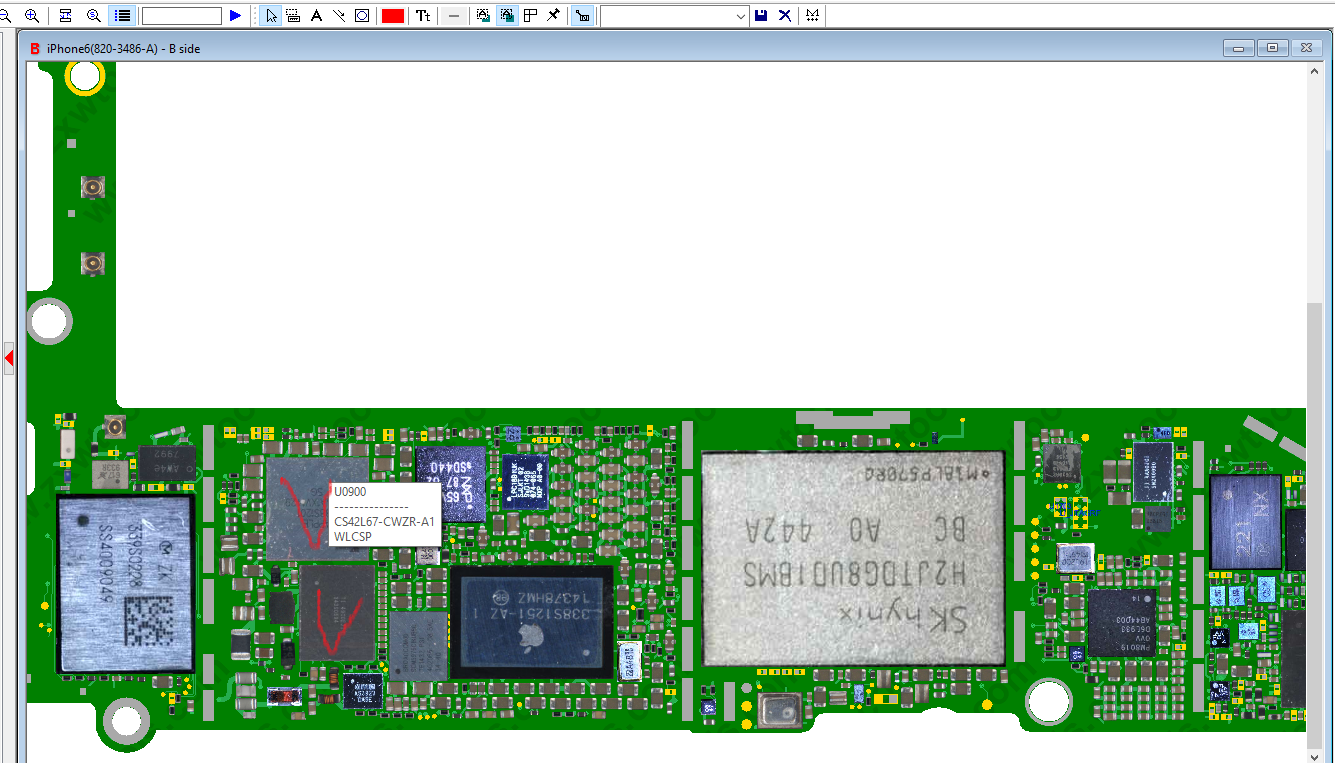Click the line thickness minus button
The width and height of the screenshot is (1335, 763).
[454, 16]
